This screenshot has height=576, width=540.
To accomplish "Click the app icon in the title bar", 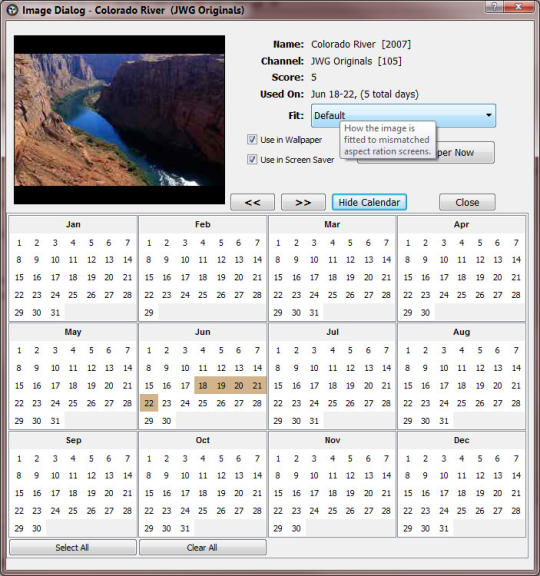I will tap(12, 10).
